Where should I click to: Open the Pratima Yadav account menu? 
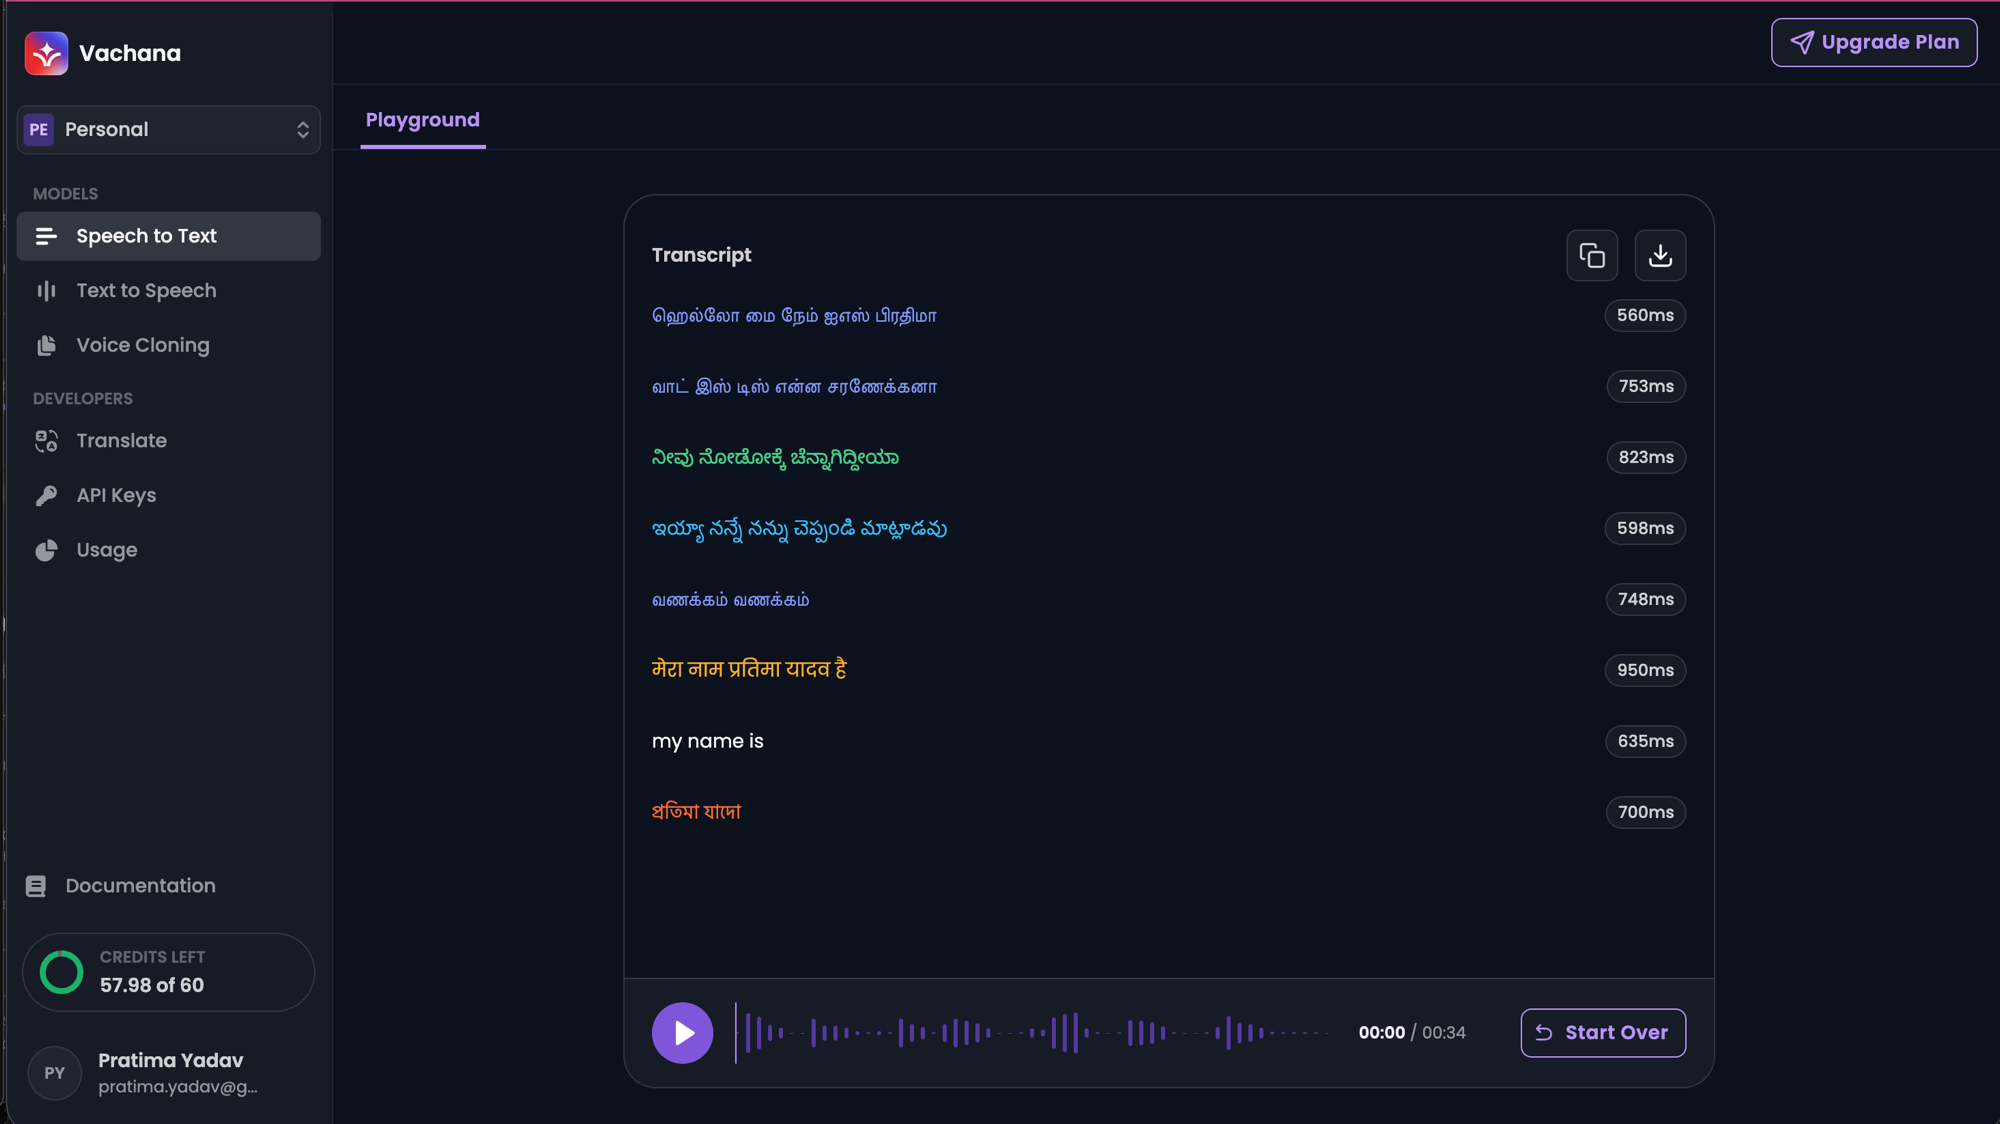pos(168,1073)
